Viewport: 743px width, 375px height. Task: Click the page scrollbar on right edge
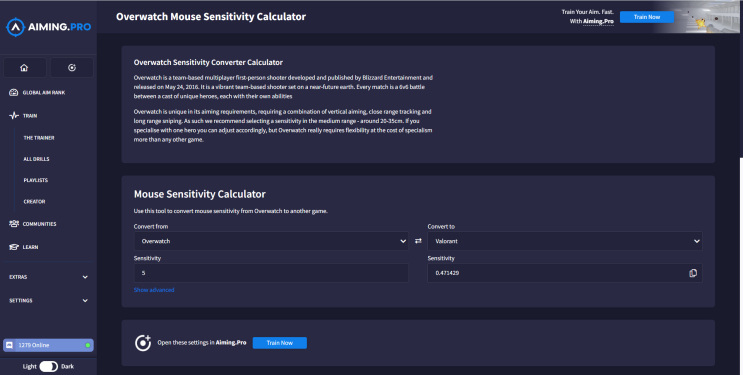click(741, 265)
